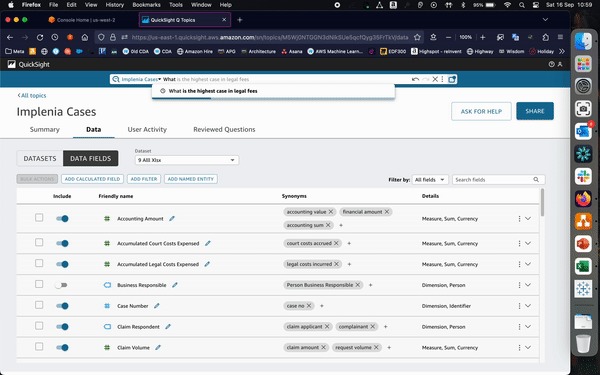Expand Accumulated Legal Costs Expensed row details

coord(528,264)
